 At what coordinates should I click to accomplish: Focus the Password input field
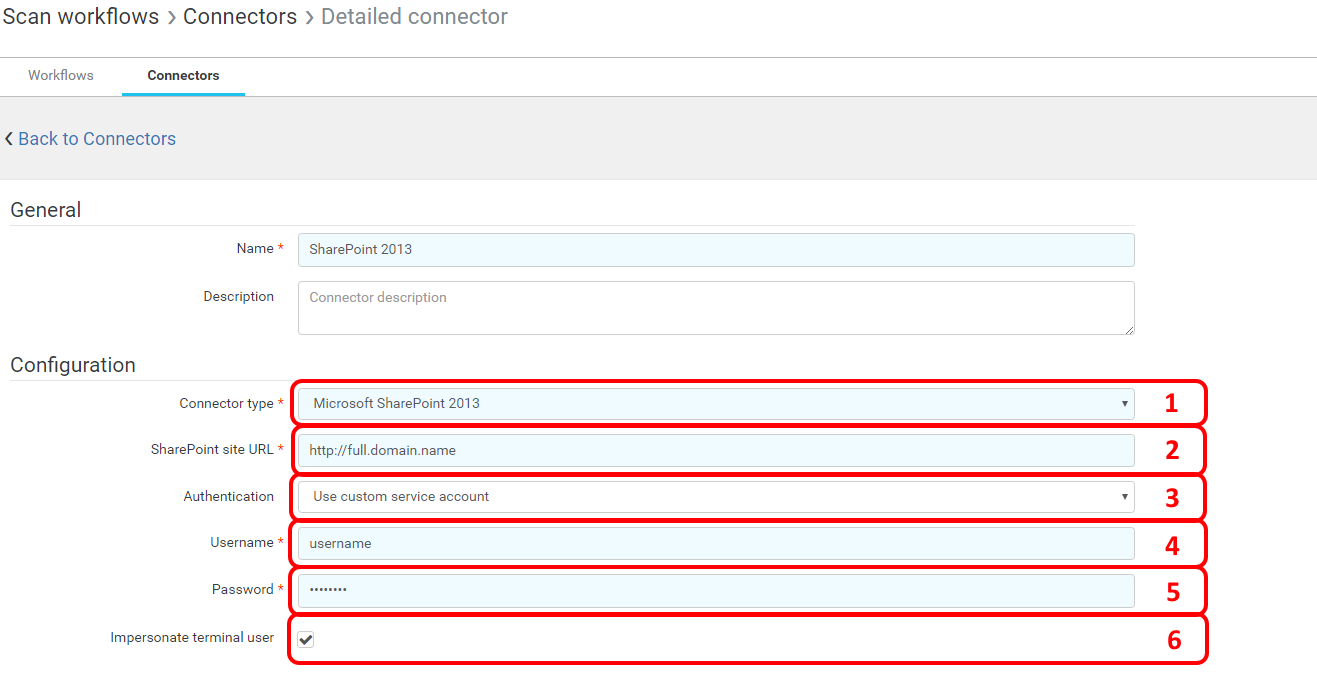[715, 591]
